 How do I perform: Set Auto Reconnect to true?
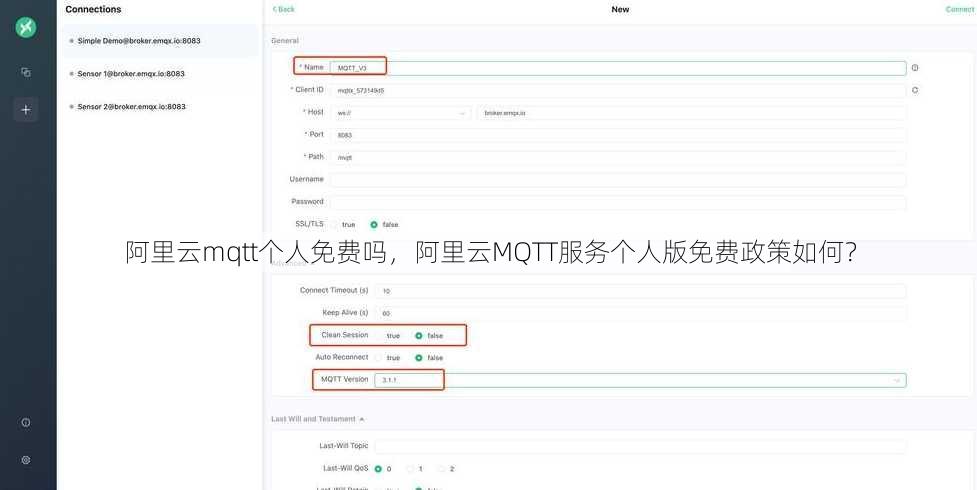[x=387, y=358]
